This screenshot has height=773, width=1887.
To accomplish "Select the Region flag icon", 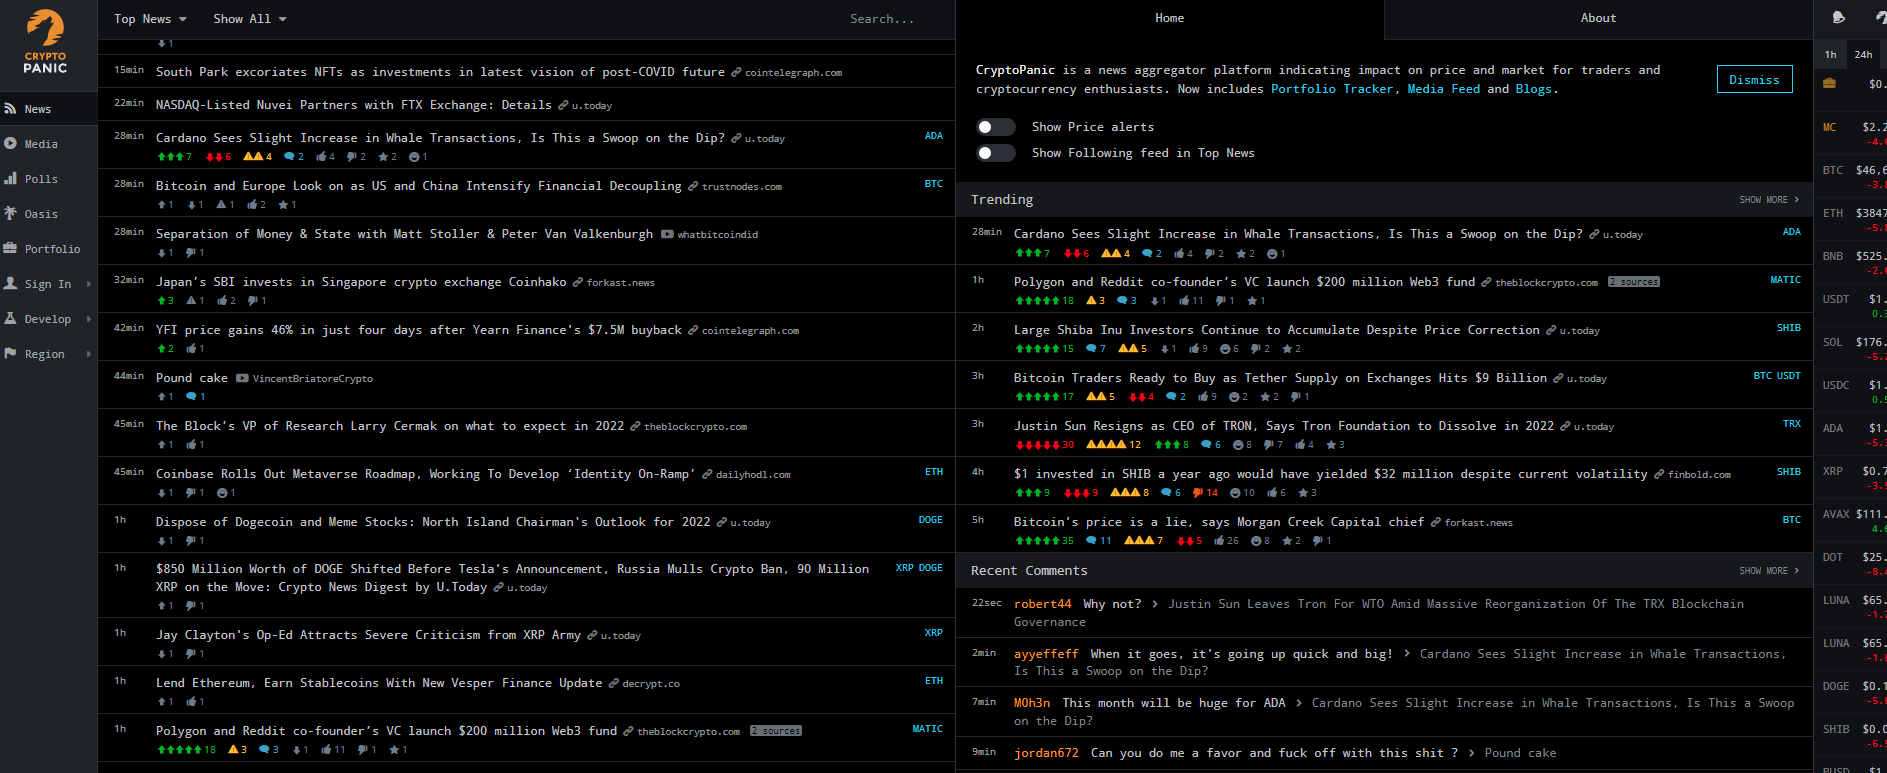I will 11,353.
